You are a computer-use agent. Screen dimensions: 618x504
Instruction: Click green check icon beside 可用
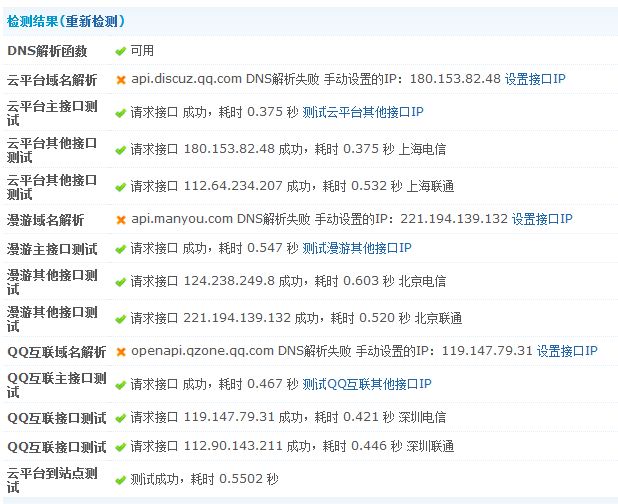click(x=120, y=51)
